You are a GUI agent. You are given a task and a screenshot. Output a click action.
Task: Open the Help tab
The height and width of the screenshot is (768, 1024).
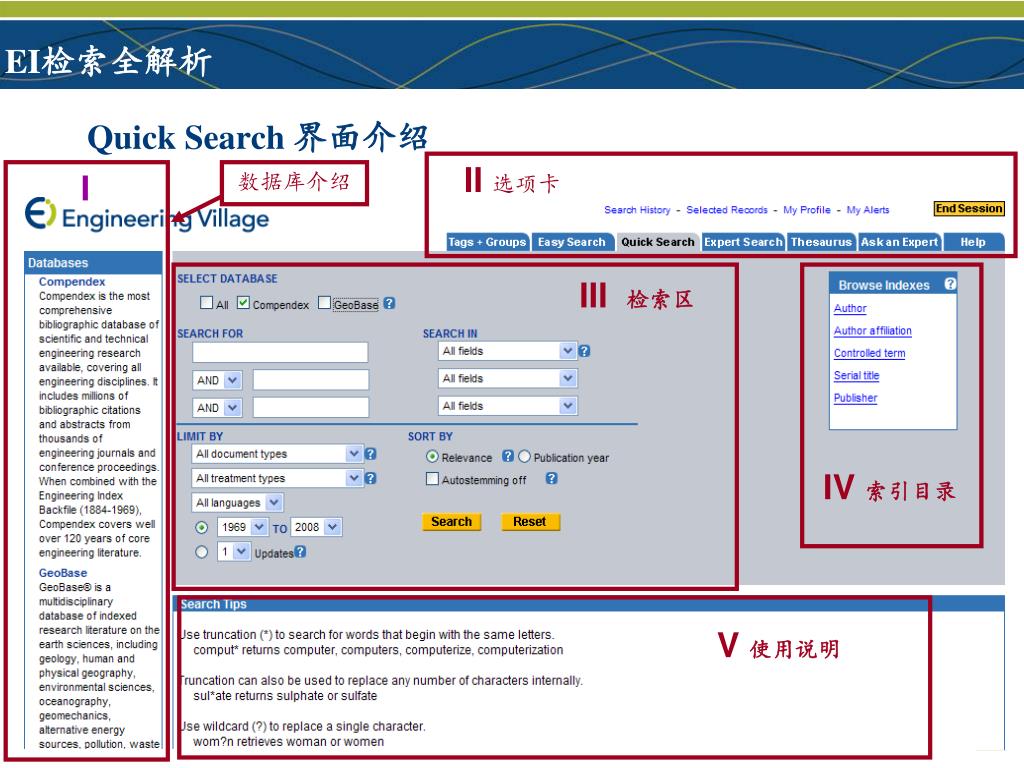pyautogui.click(x=973, y=242)
